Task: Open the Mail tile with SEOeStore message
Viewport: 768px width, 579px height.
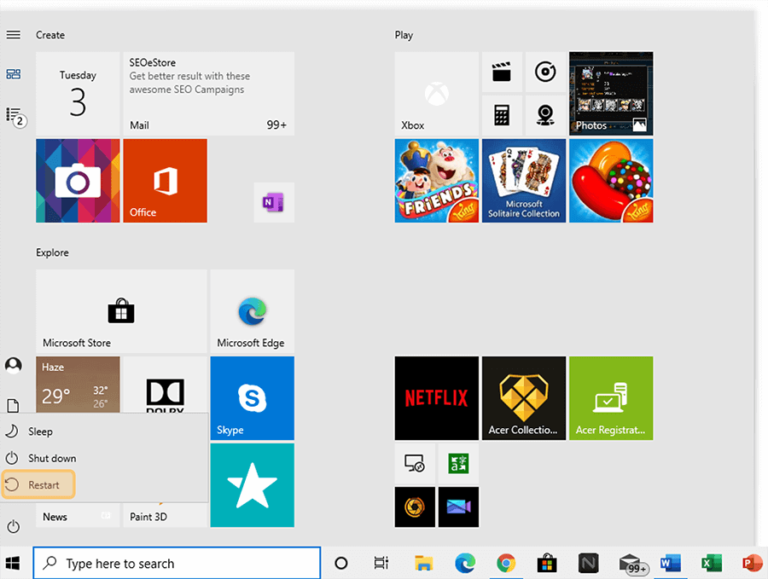Action: pos(209,94)
